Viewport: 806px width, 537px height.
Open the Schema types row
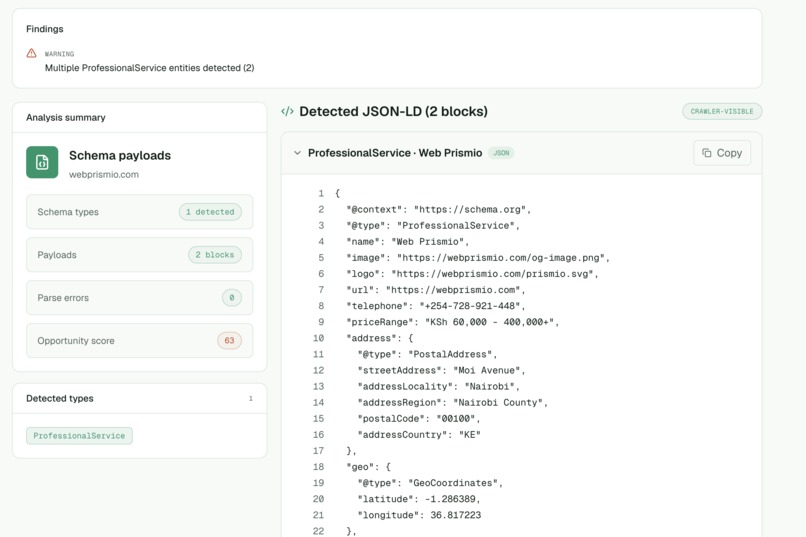tap(139, 212)
